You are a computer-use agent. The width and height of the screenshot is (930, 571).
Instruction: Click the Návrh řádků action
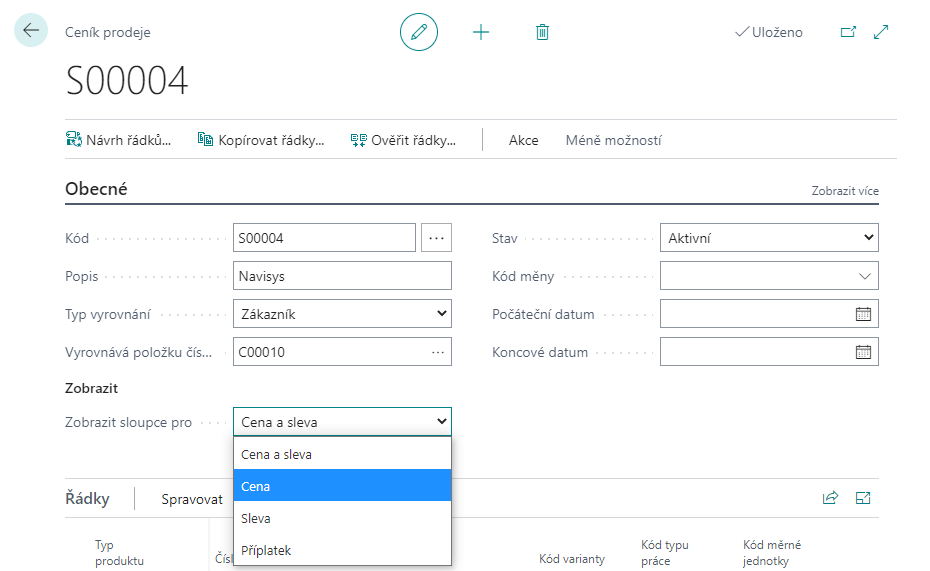coord(119,140)
